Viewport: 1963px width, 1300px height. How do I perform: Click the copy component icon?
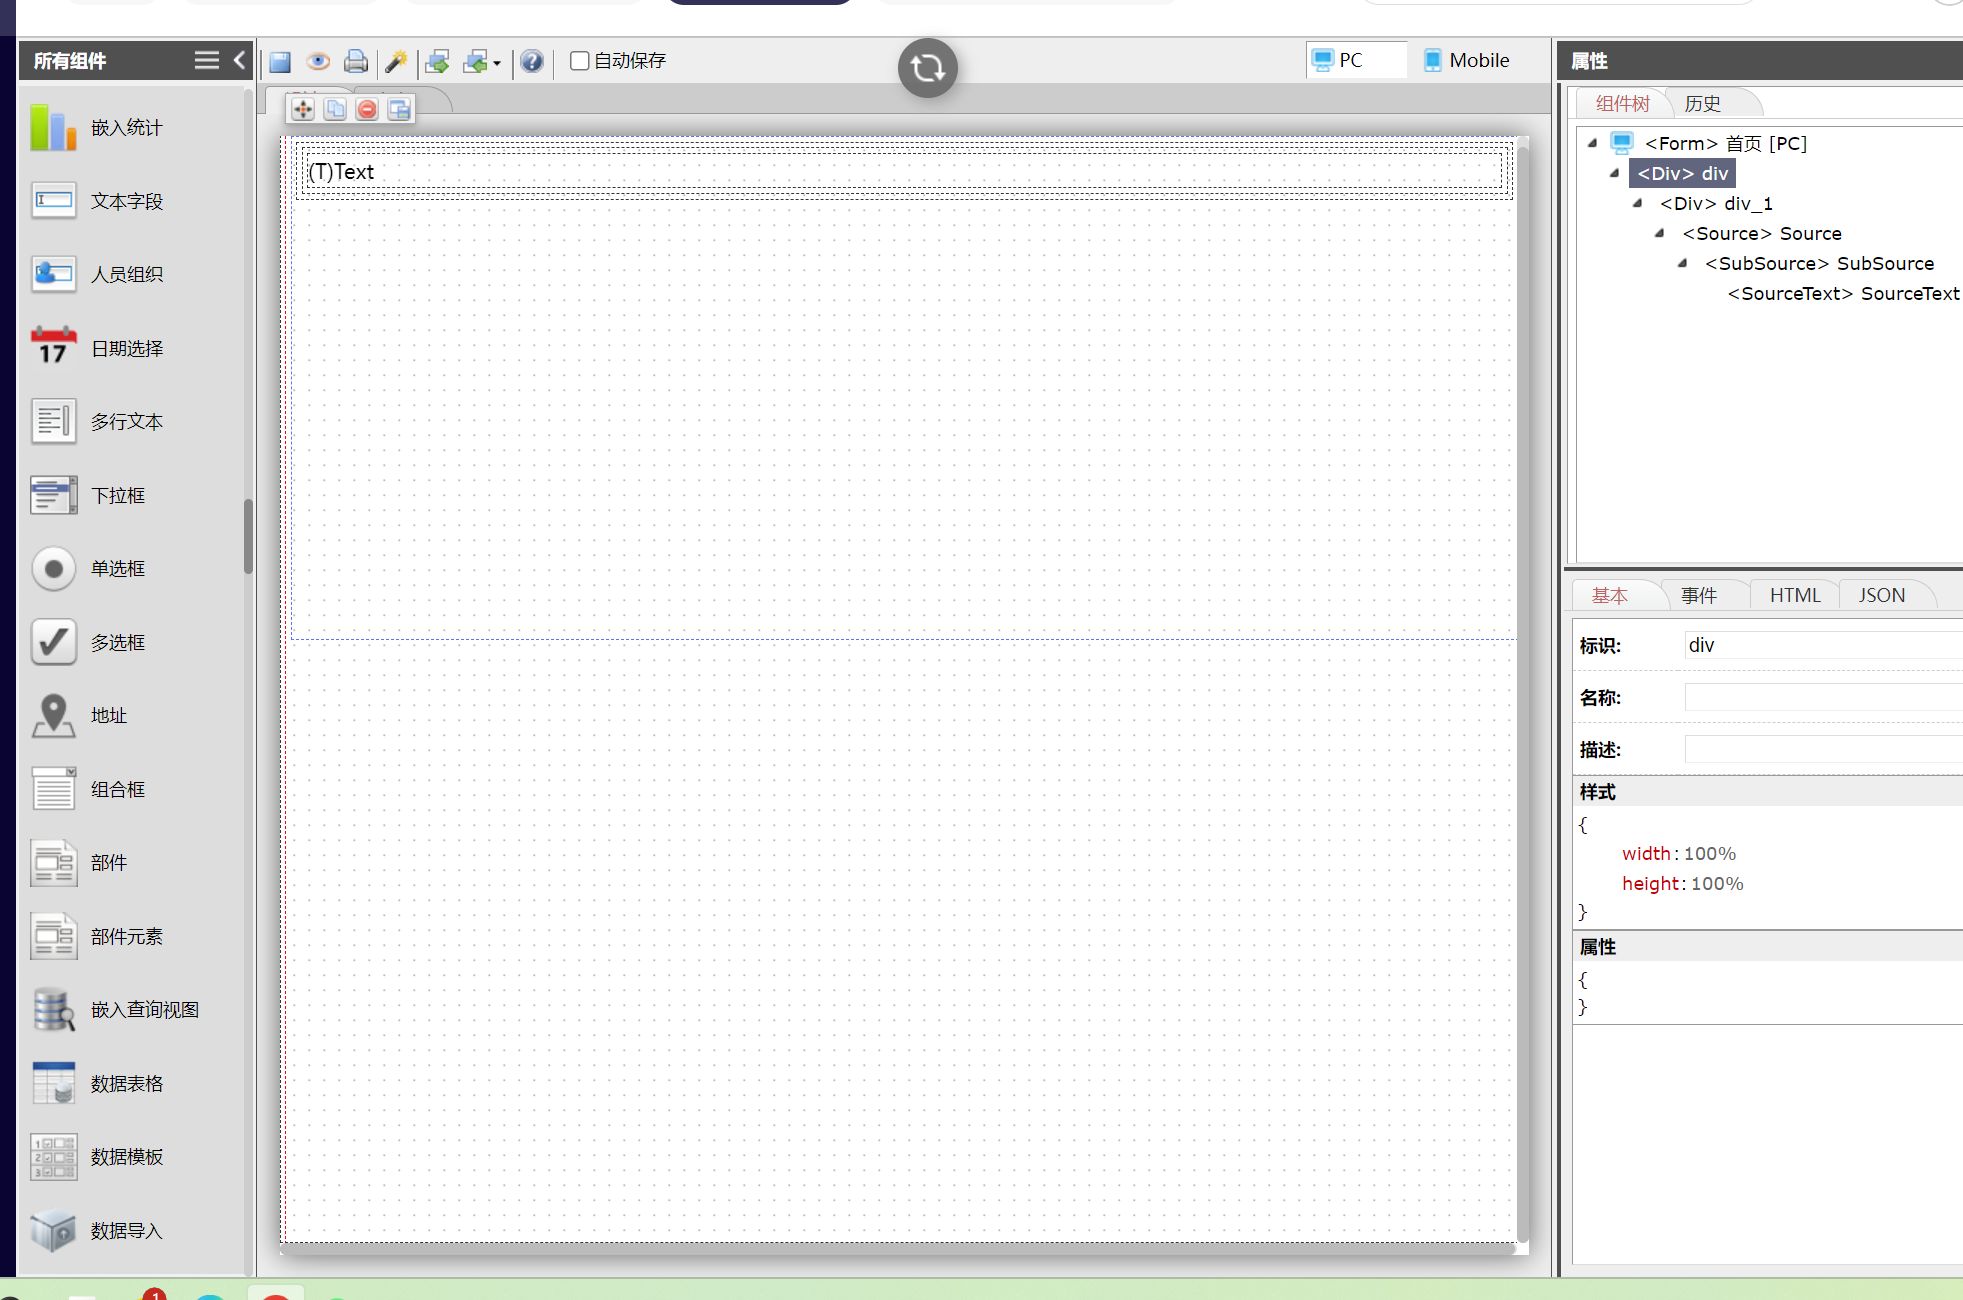[335, 109]
